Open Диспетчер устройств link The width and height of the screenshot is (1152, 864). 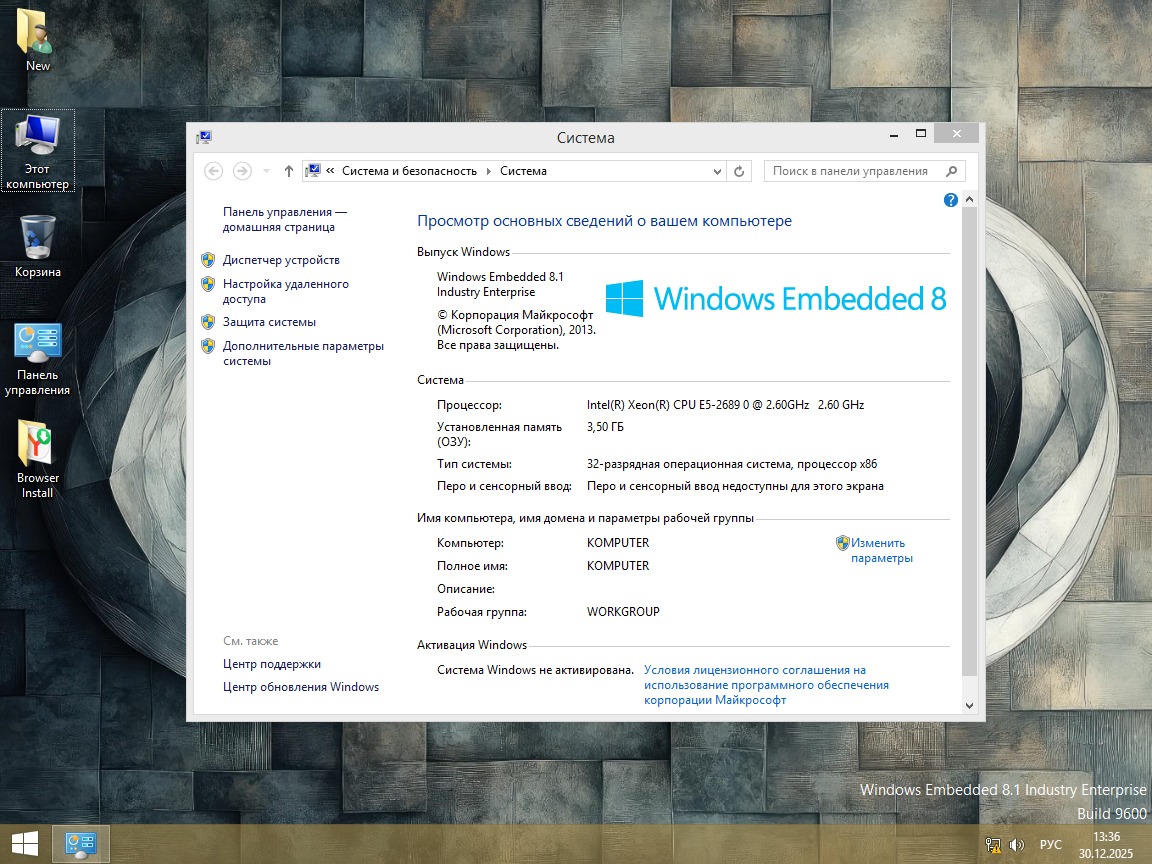click(x=281, y=260)
